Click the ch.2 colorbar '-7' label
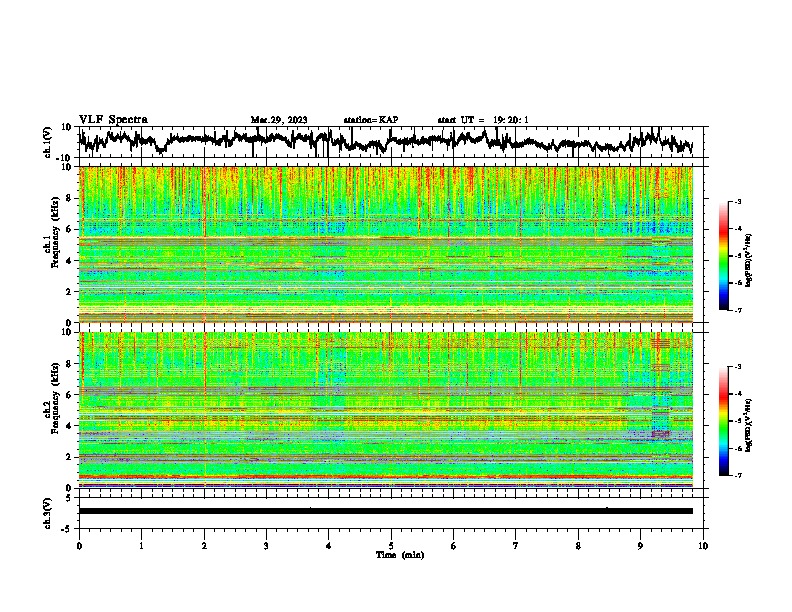792x612 pixels. click(x=737, y=475)
